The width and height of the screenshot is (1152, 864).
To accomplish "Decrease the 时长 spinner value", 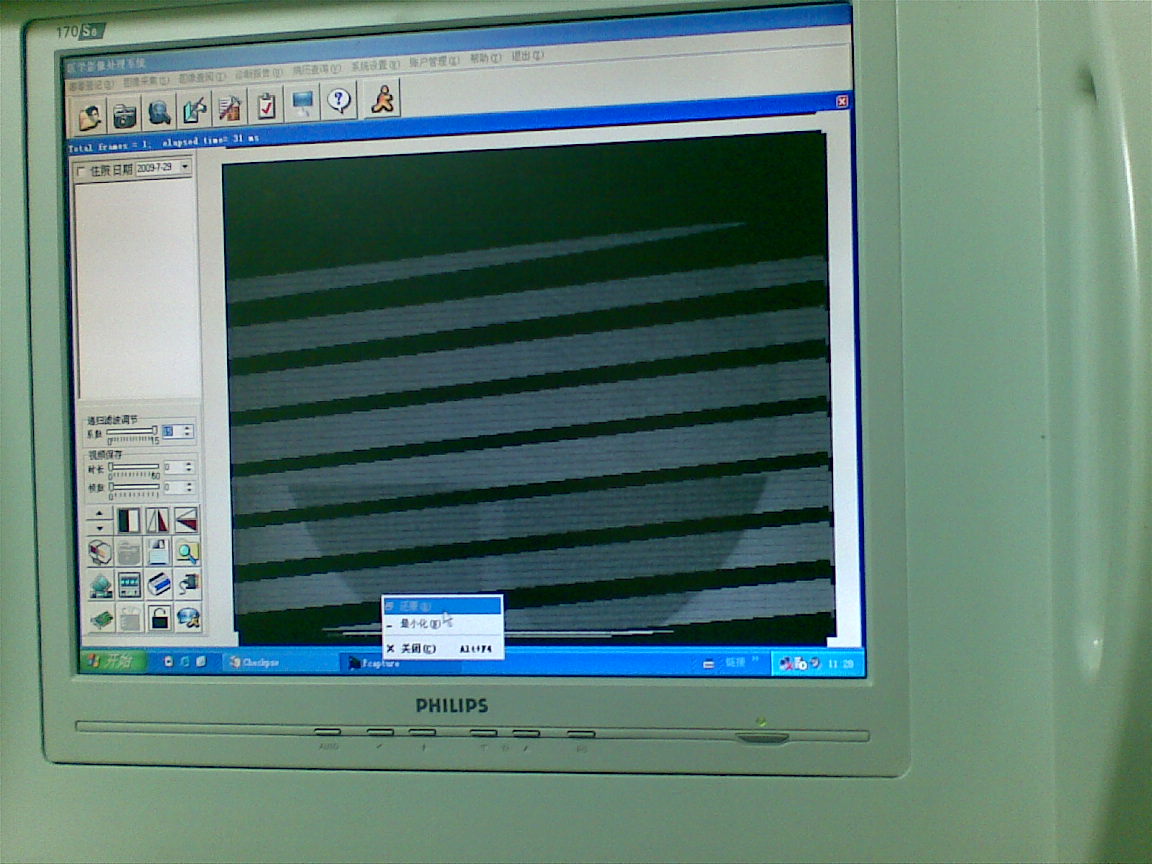I will pyautogui.click(x=187, y=471).
